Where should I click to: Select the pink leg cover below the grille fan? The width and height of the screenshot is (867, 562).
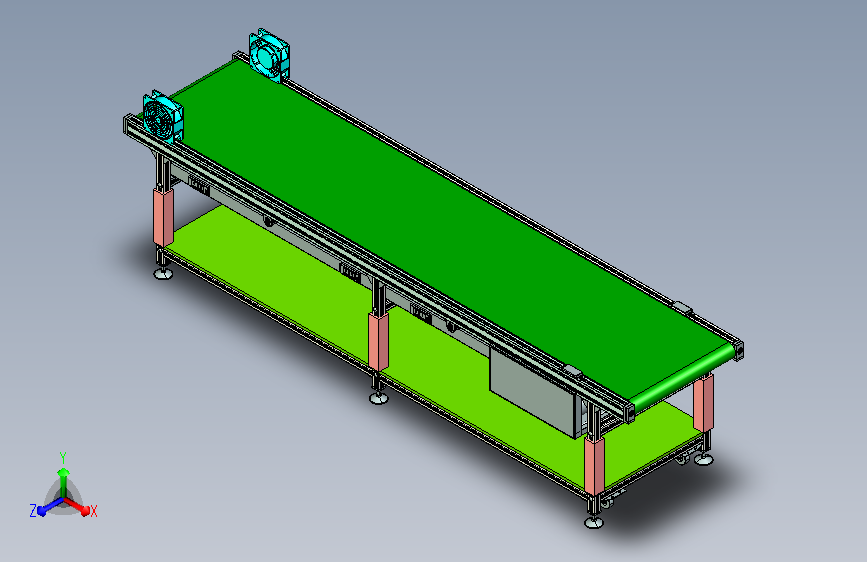(x=163, y=217)
